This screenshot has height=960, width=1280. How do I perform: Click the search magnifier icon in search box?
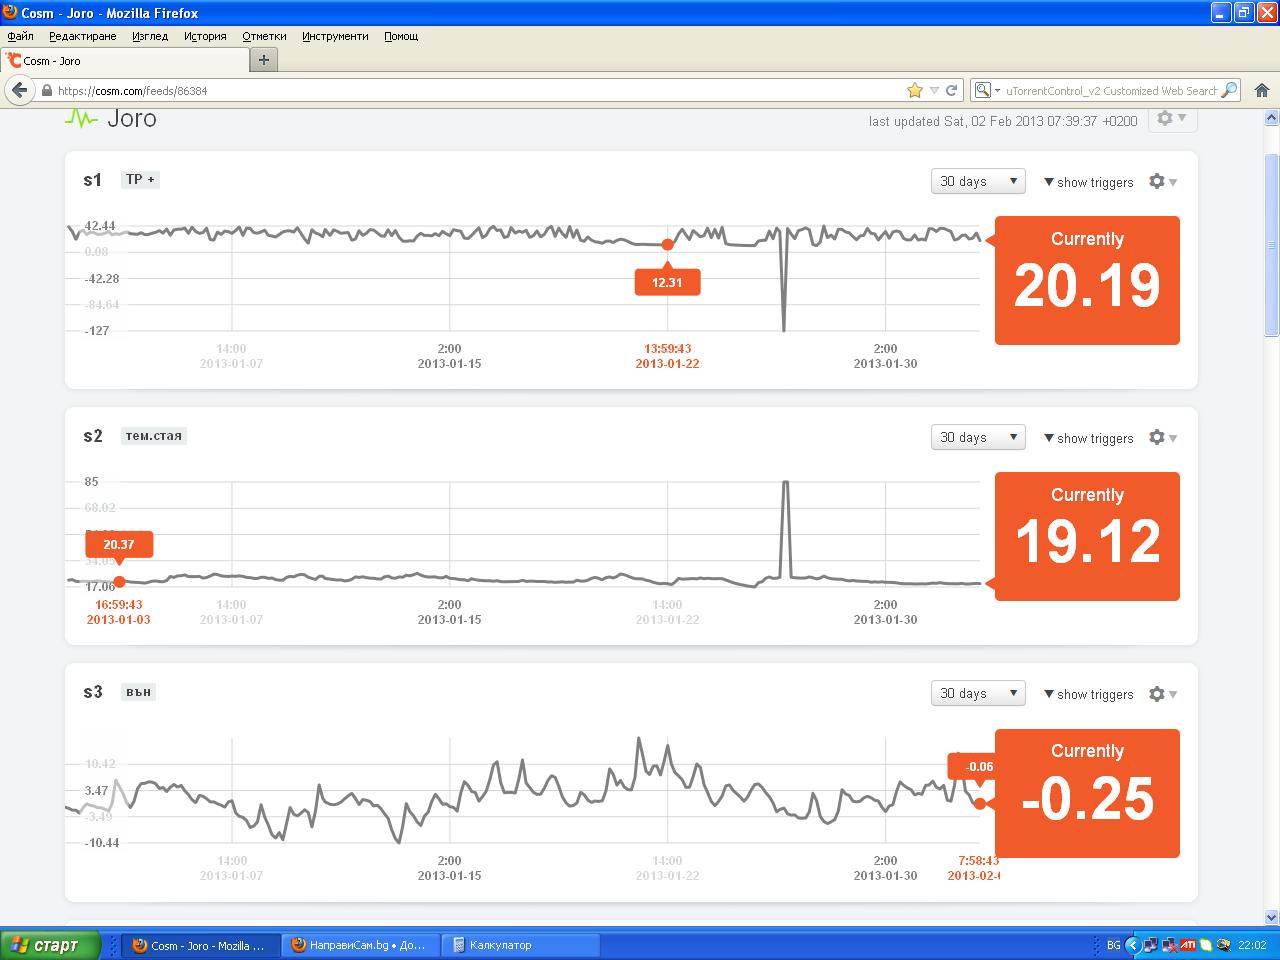(1229, 90)
